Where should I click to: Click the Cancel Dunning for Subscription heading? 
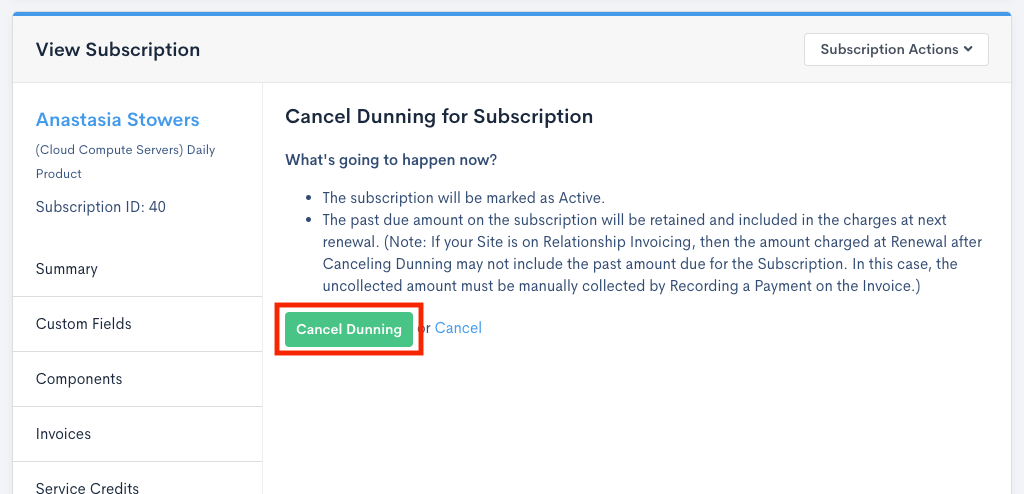(x=439, y=117)
